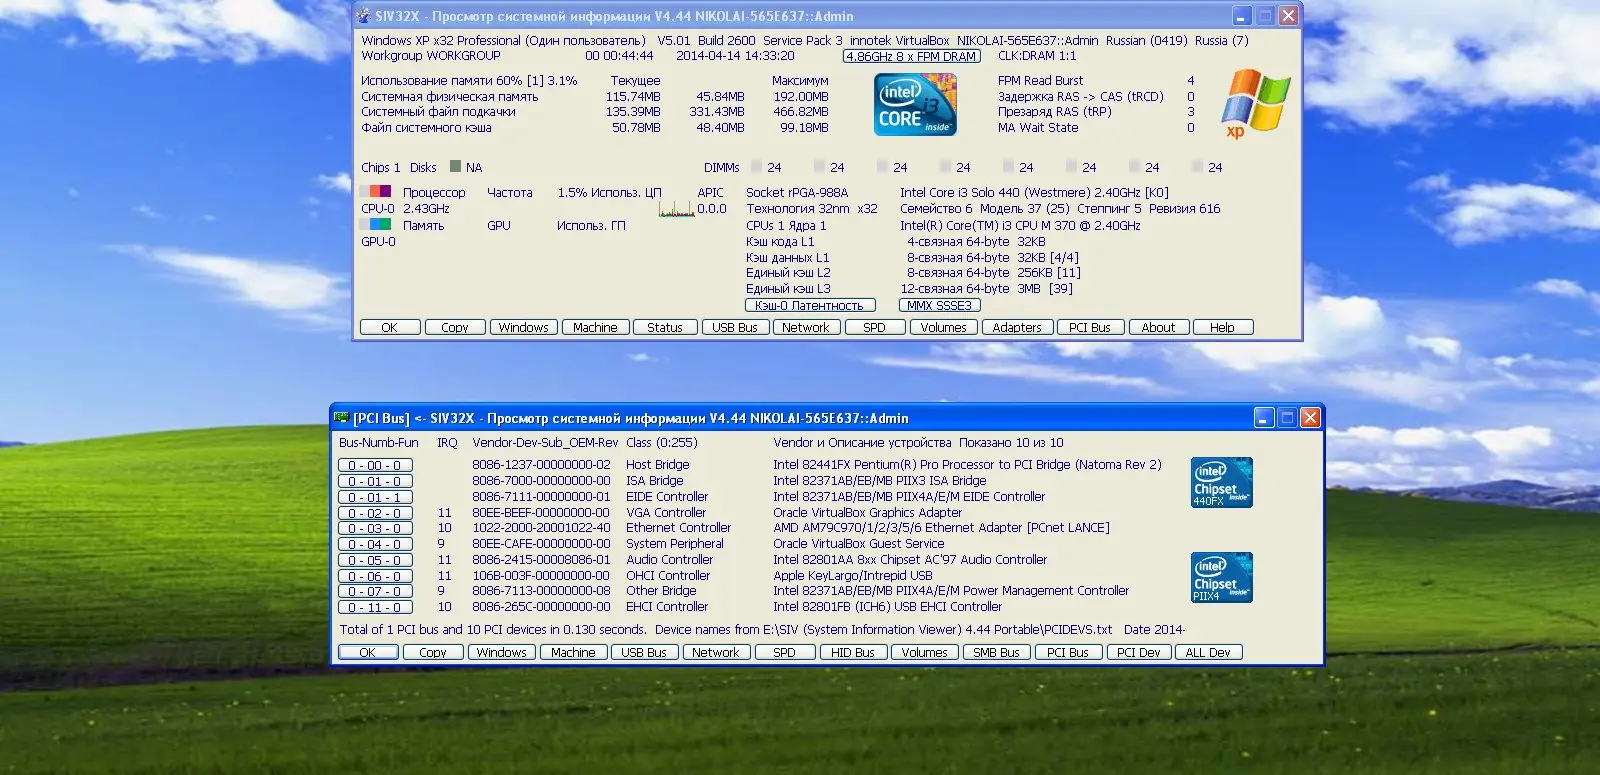Viewport: 1600px width, 775px height.
Task: Click the SIV32X main window title icon
Action: pos(364,16)
